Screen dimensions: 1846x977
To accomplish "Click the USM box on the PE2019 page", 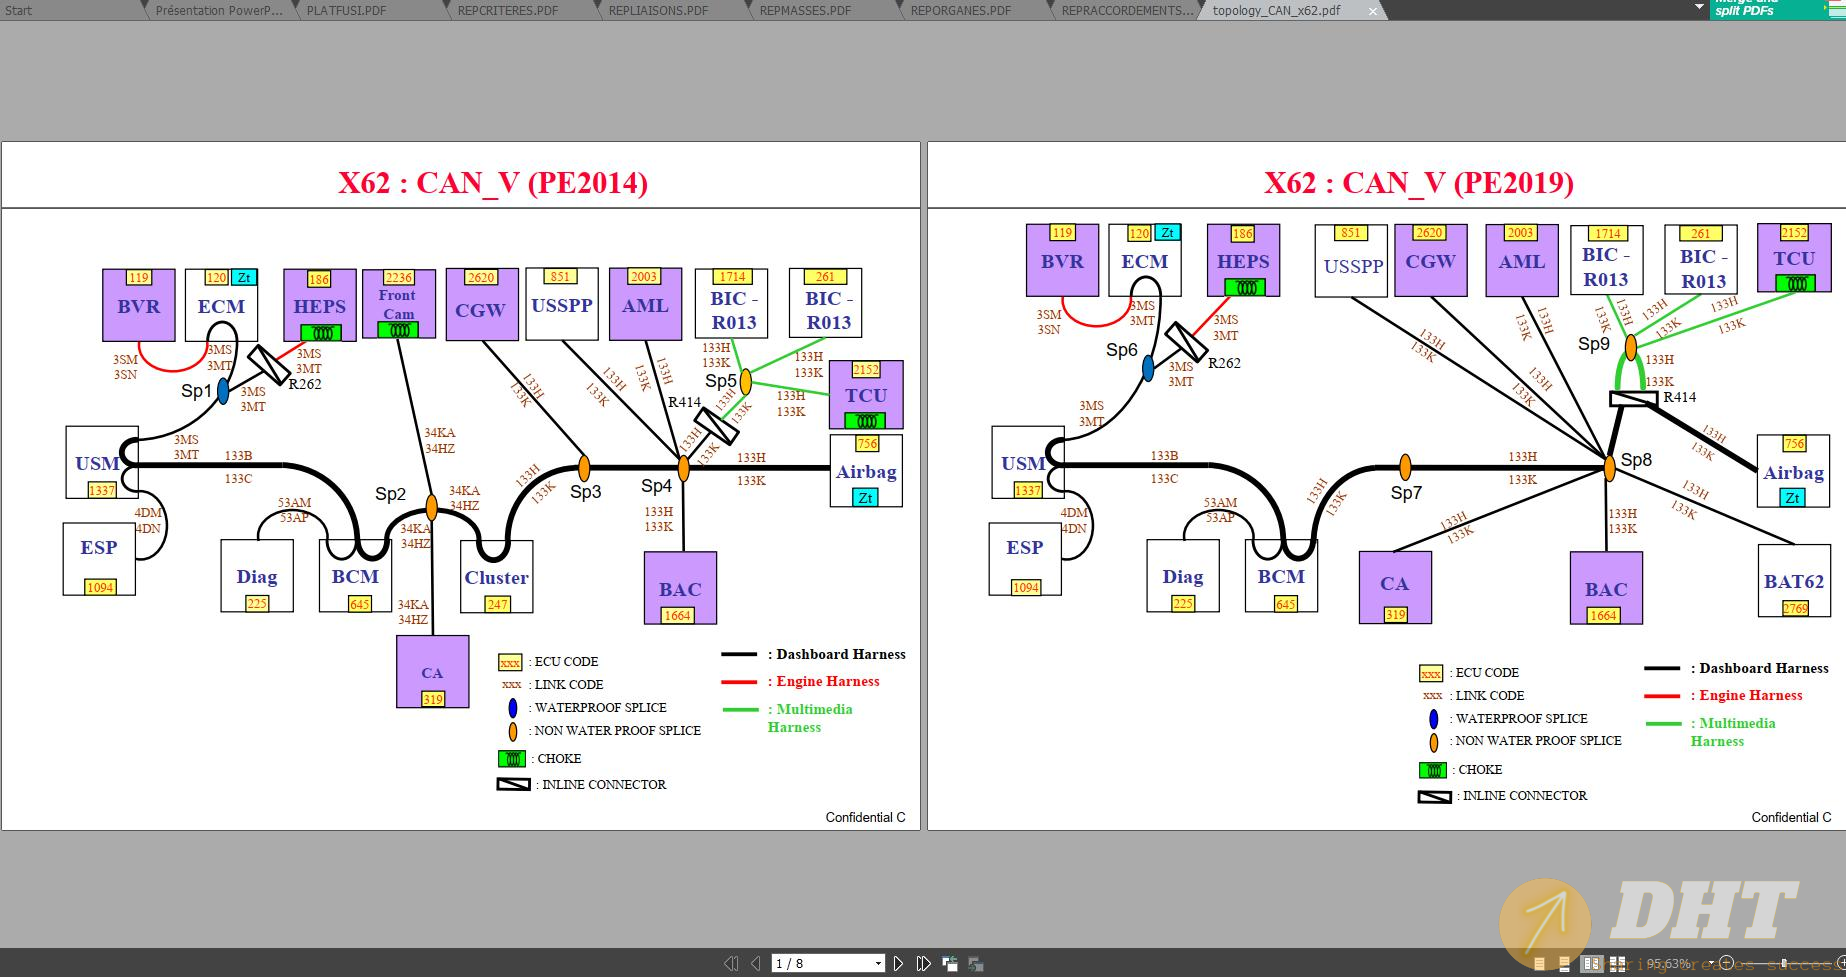I will tap(1027, 462).
